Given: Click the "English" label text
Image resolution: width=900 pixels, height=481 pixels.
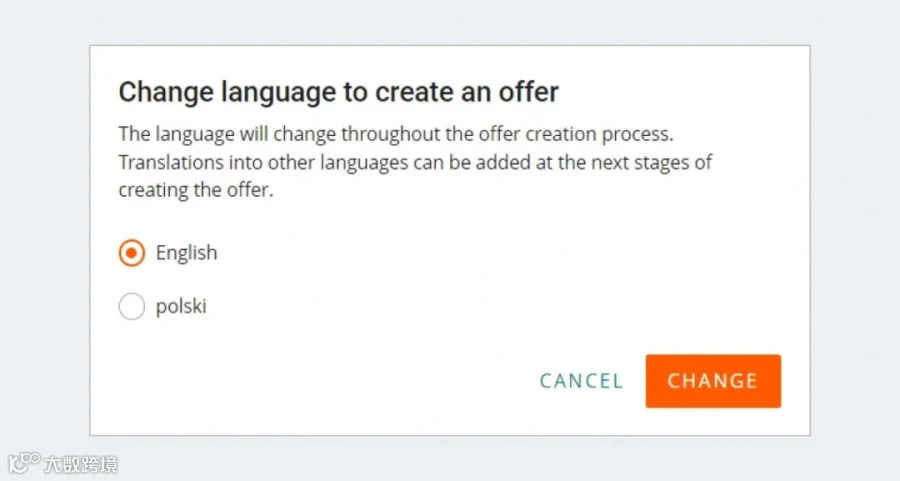Looking at the screenshot, I should 187,253.
